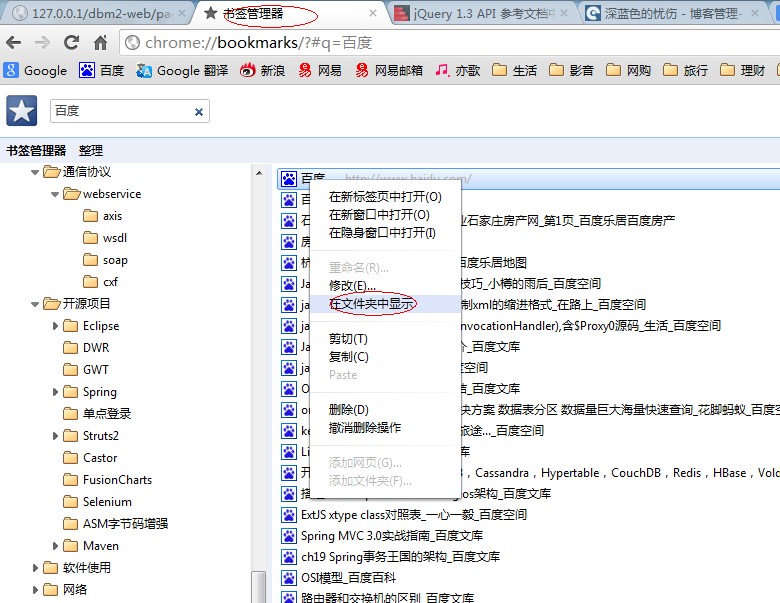Open the 理财 bookmarks folder
This screenshot has height=603, width=780.
742,70
